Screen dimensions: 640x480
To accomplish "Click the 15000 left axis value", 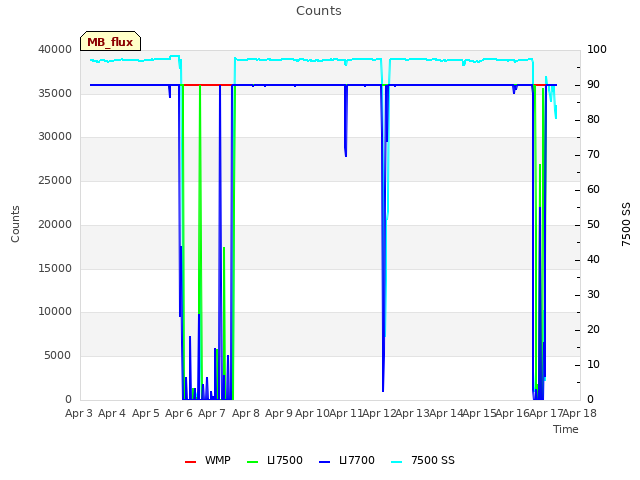I will 55,269.
